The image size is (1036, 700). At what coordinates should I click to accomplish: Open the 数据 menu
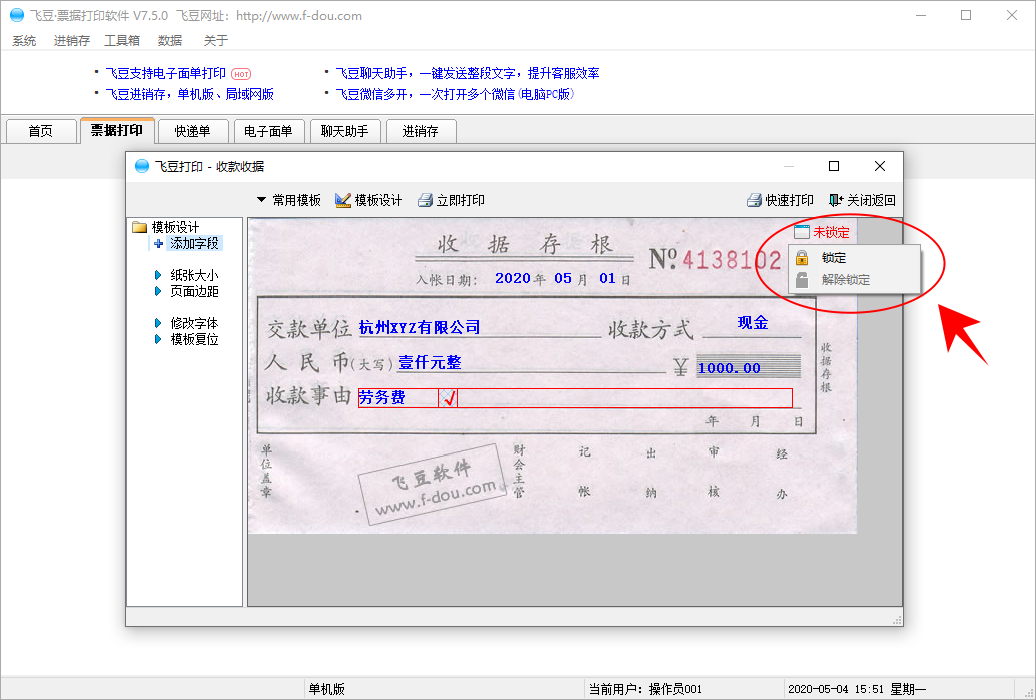170,41
